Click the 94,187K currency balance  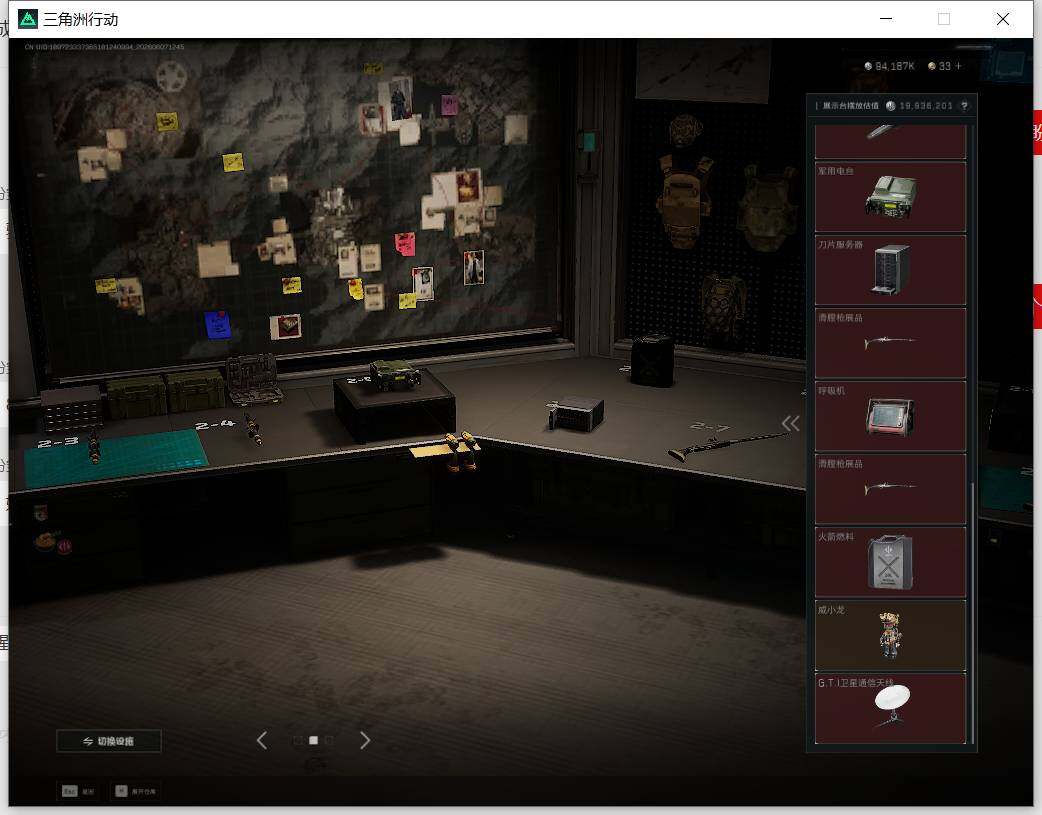(889, 66)
